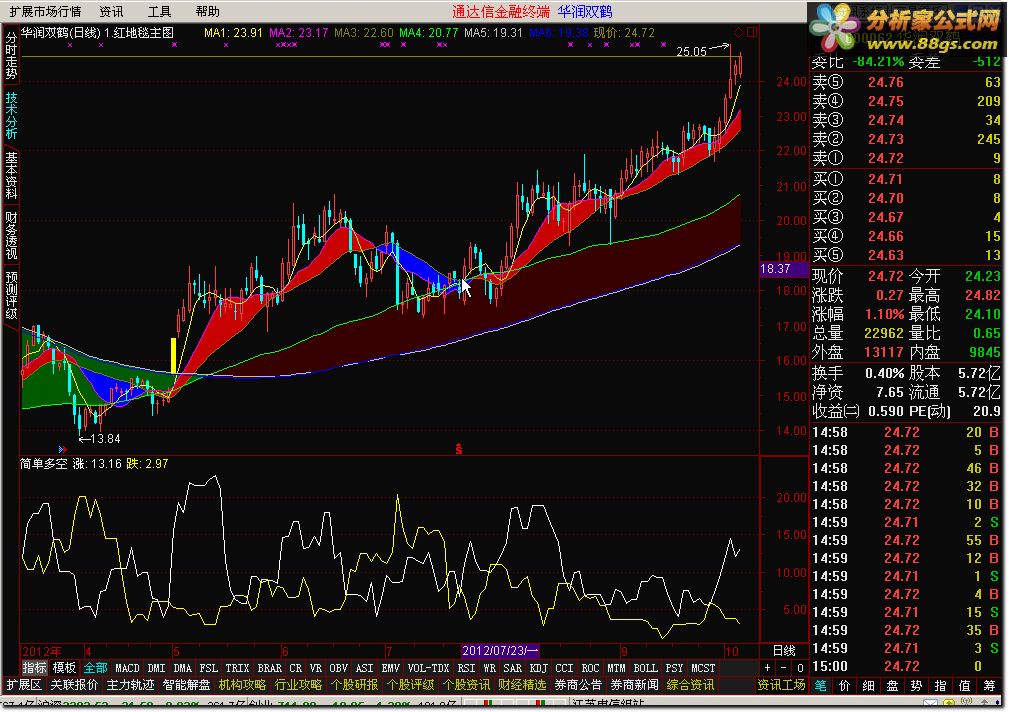Switch indicator to TRIX

pos(237,668)
